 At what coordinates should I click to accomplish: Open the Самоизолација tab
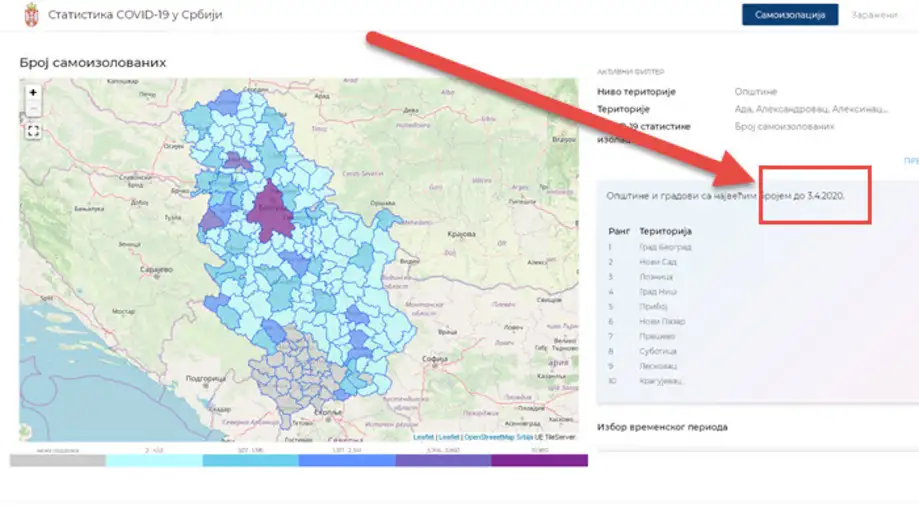point(789,15)
